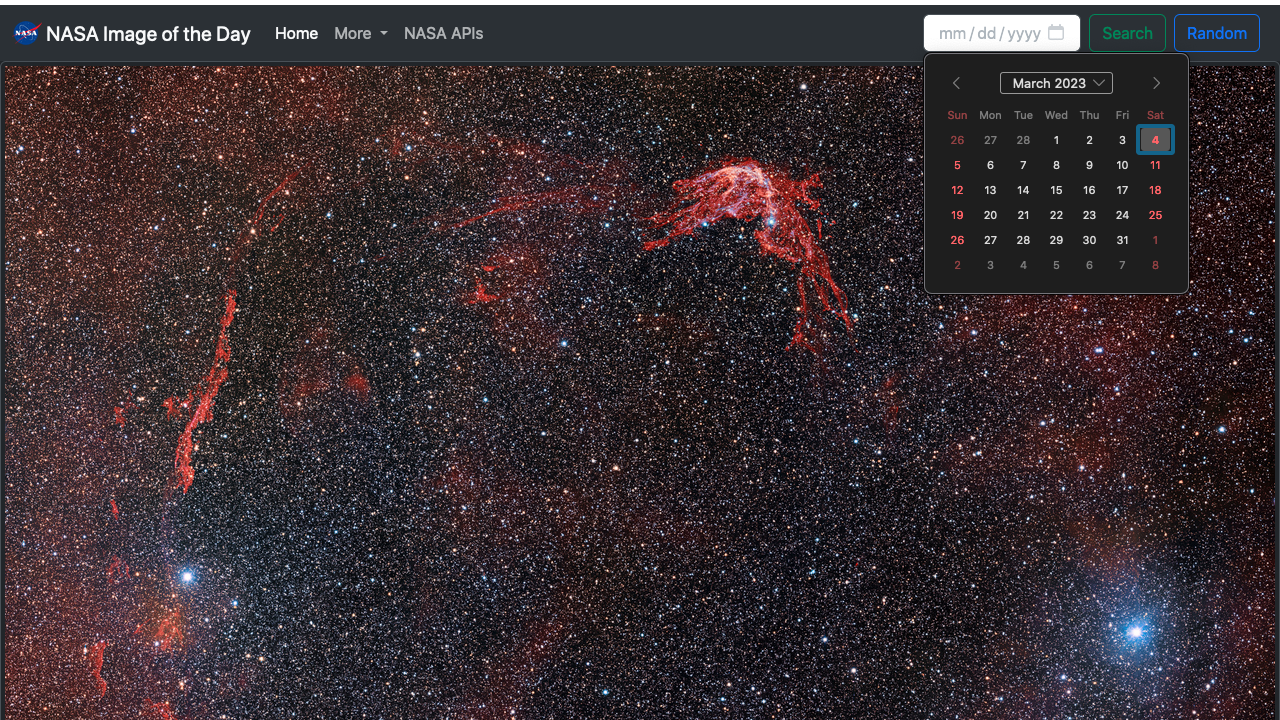This screenshot has width=1280, height=720.
Task: Click the green Search button
Action: (x=1127, y=33)
